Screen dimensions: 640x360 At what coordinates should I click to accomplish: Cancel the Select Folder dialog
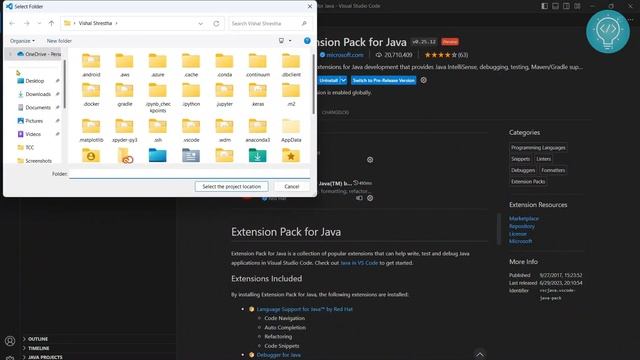pyautogui.click(x=291, y=187)
